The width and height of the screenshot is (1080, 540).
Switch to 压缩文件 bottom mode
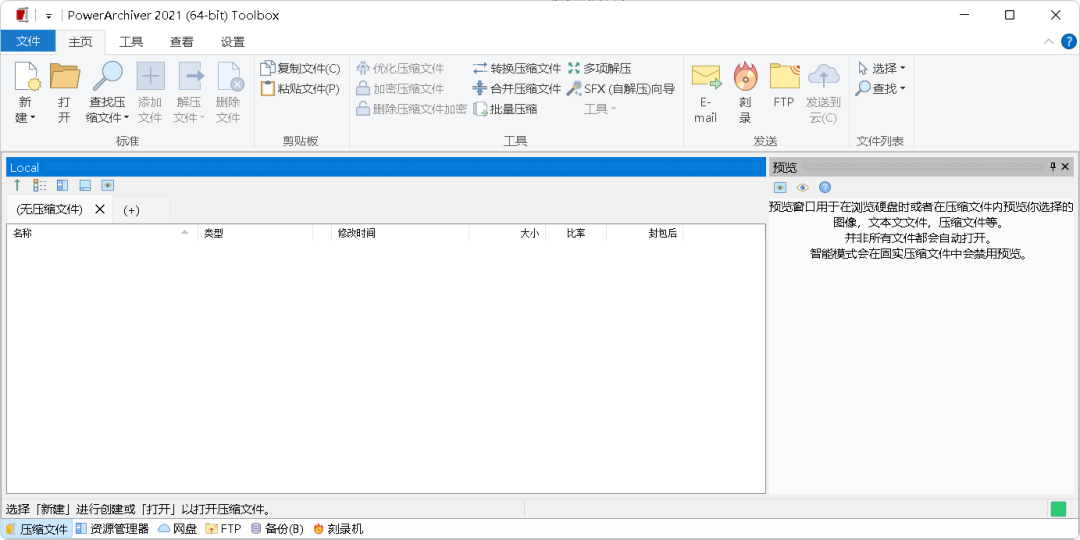(36, 529)
